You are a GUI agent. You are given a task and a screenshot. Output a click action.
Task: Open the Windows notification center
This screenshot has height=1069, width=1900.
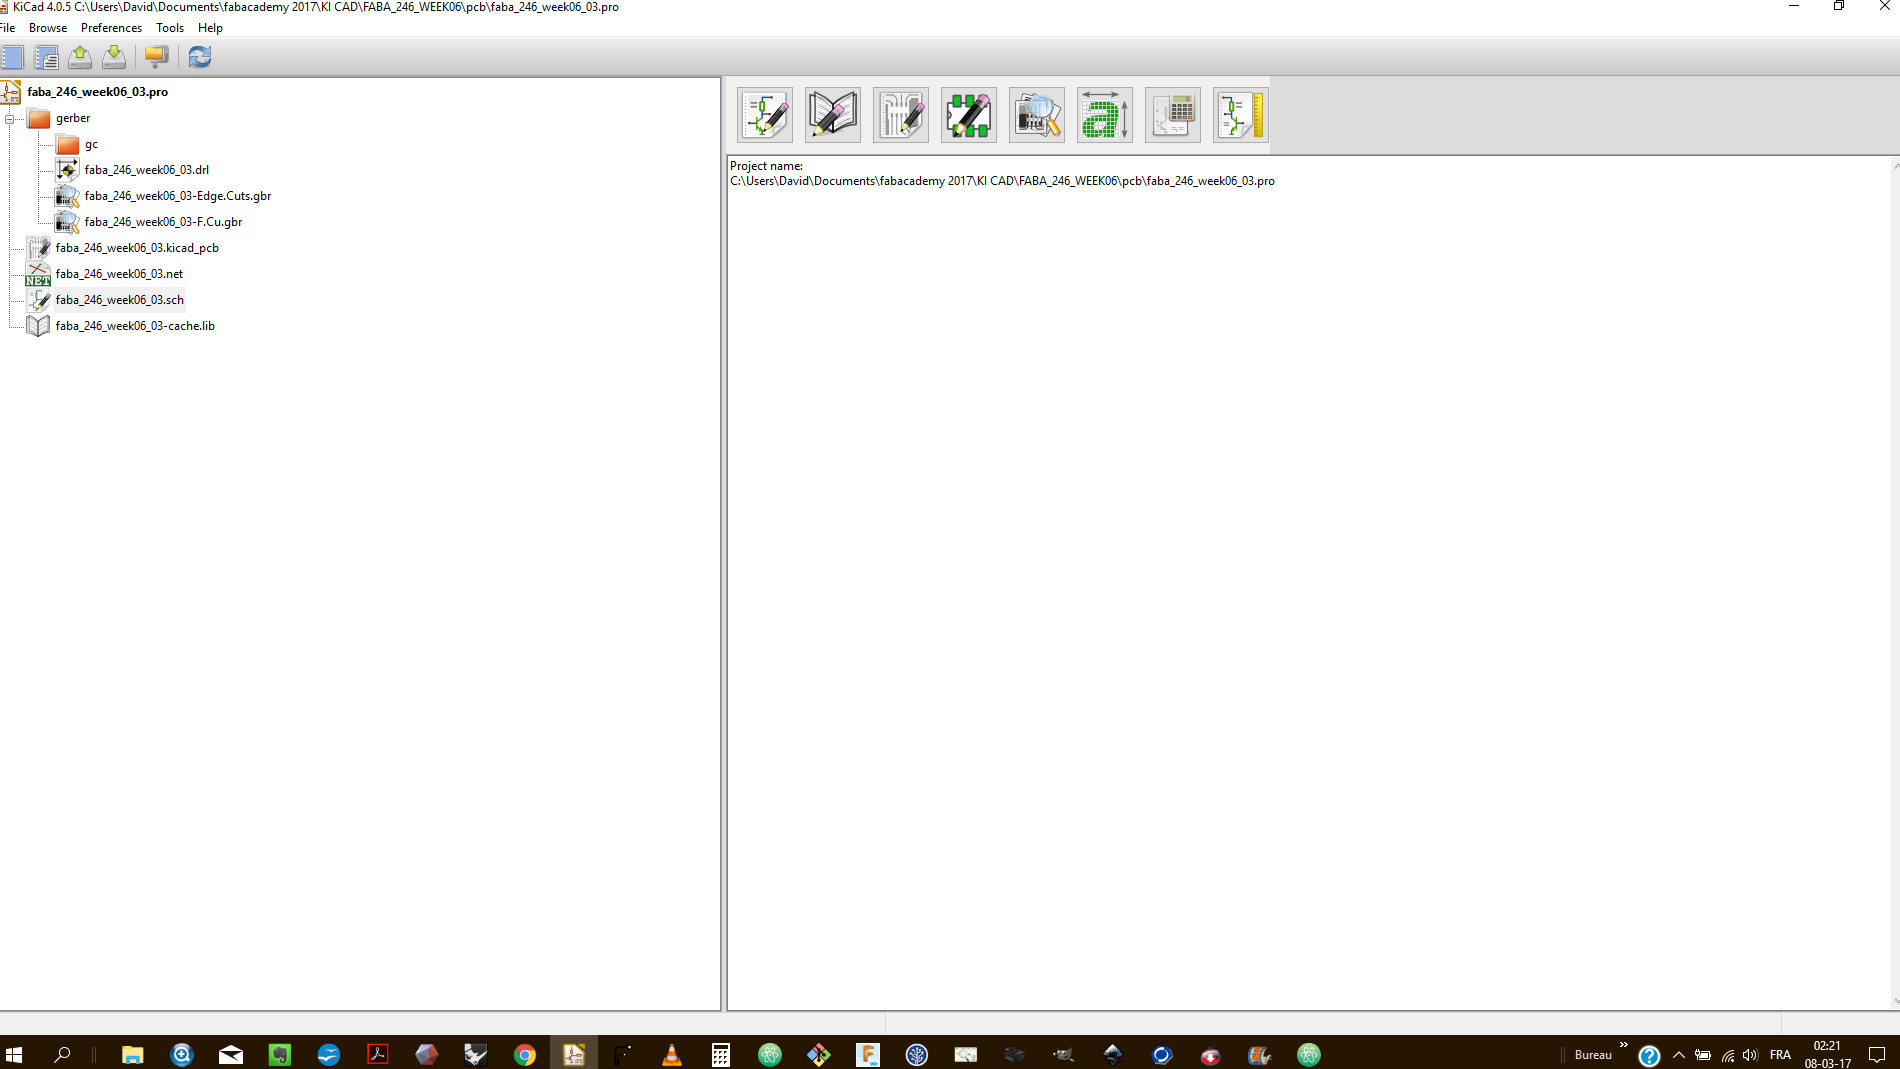tap(1877, 1054)
